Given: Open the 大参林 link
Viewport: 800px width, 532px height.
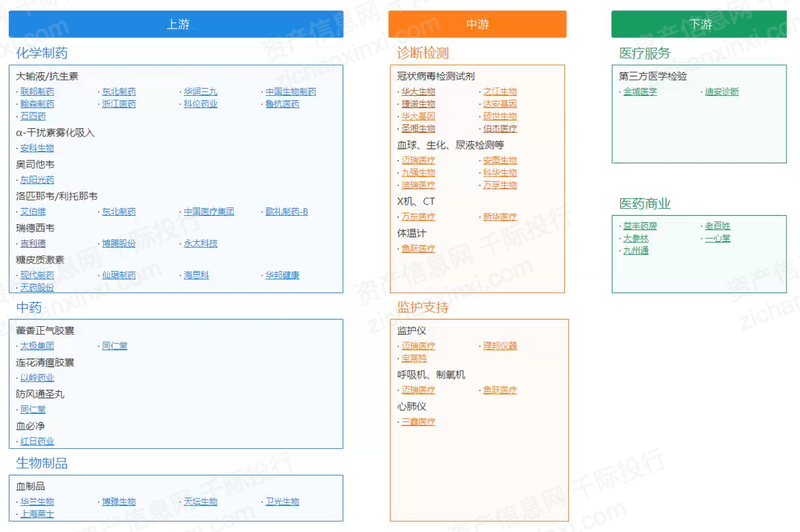Looking at the screenshot, I should pos(636,238).
